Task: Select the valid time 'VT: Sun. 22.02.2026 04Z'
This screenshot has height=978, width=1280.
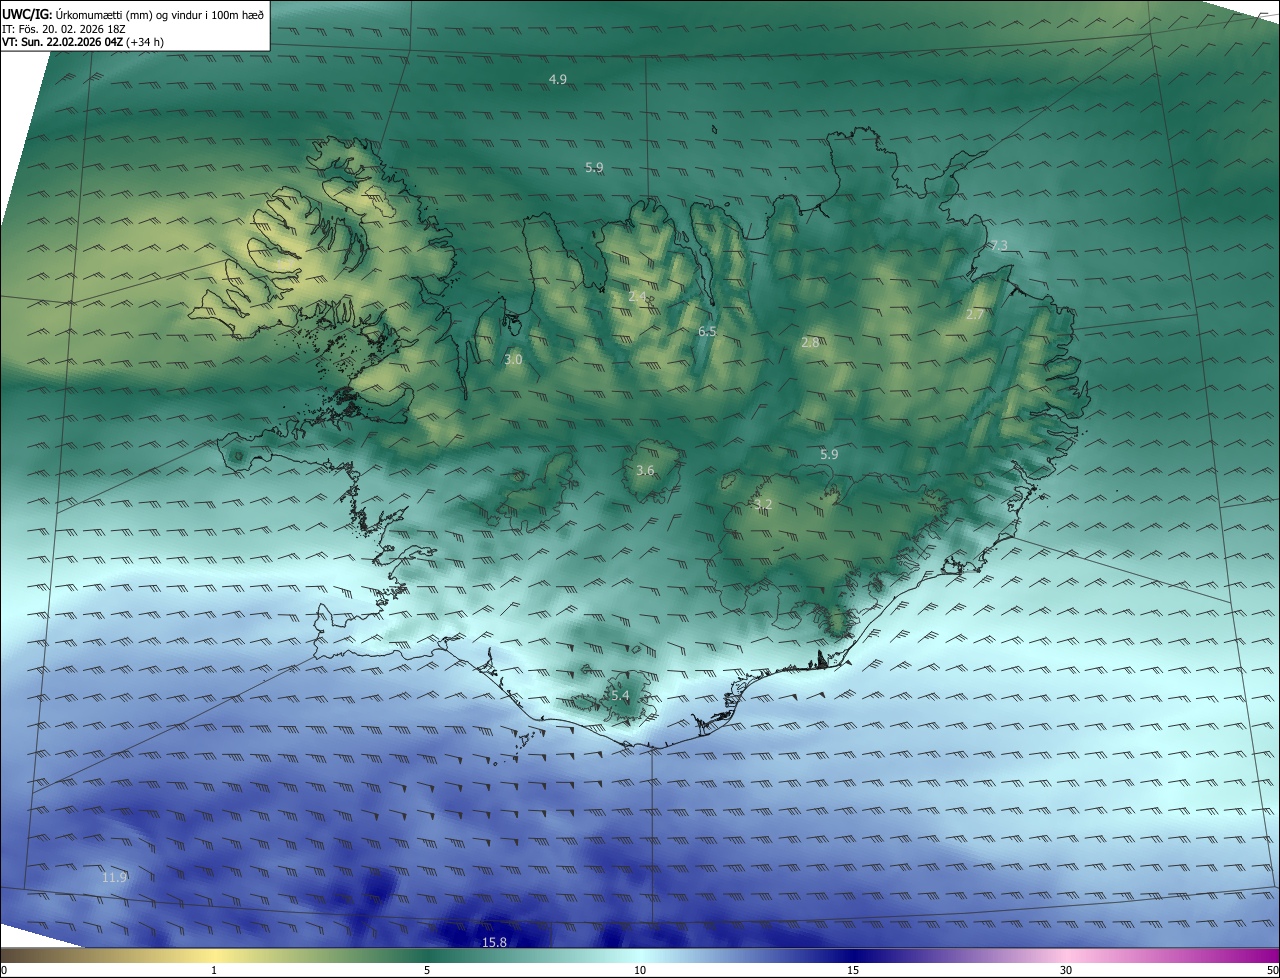Action: coord(62,42)
